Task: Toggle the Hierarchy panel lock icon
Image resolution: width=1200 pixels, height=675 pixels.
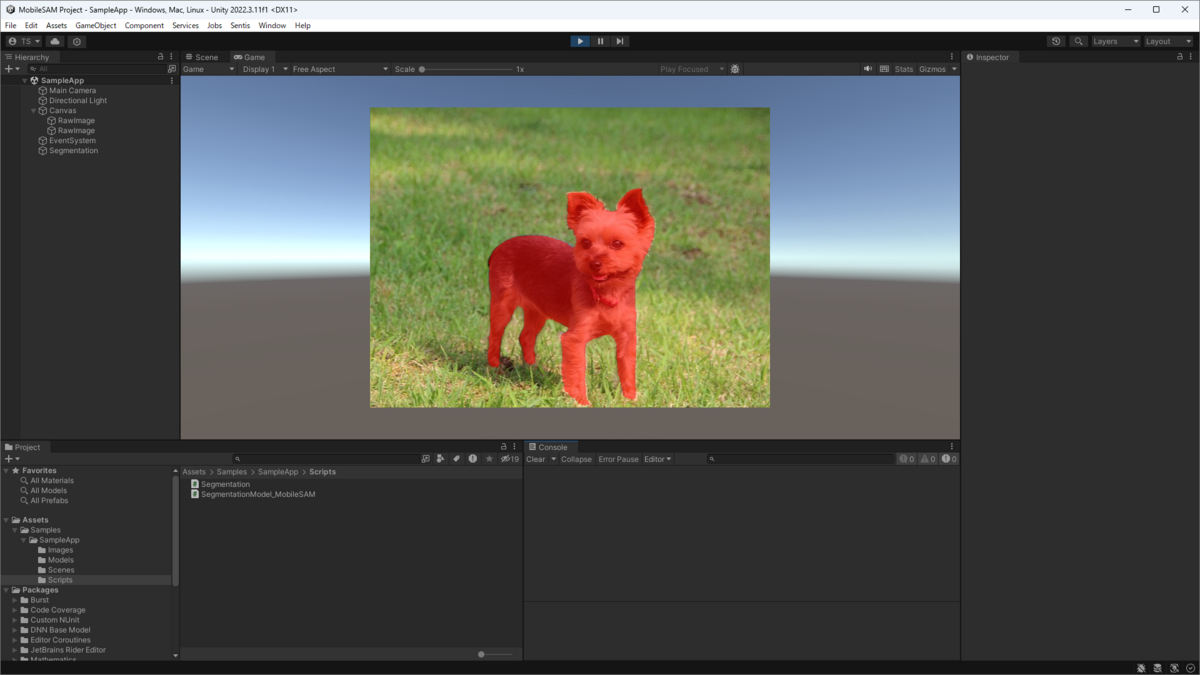Action: [161, 57]
